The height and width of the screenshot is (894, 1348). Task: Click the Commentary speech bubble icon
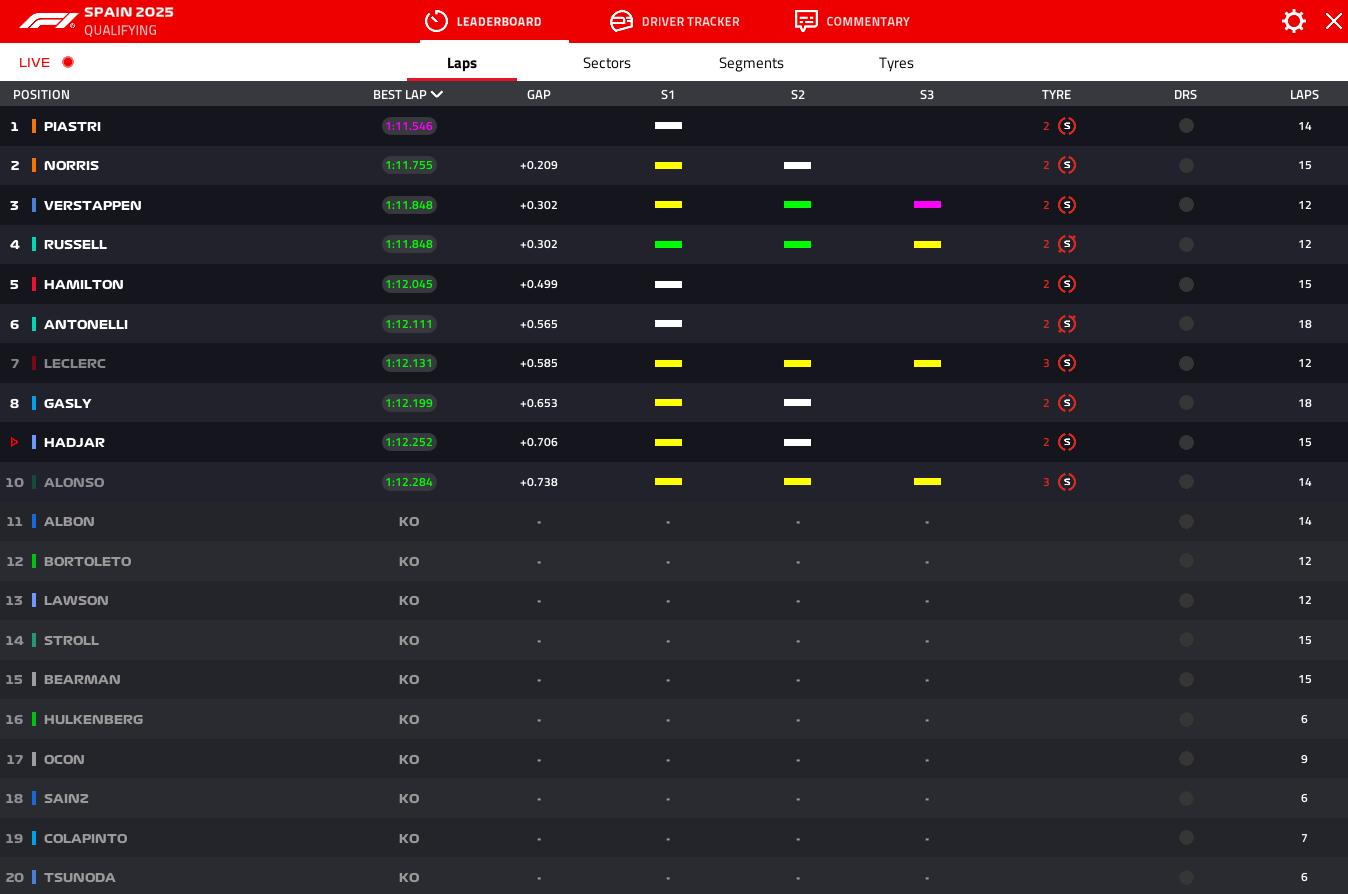coord(806,21)
